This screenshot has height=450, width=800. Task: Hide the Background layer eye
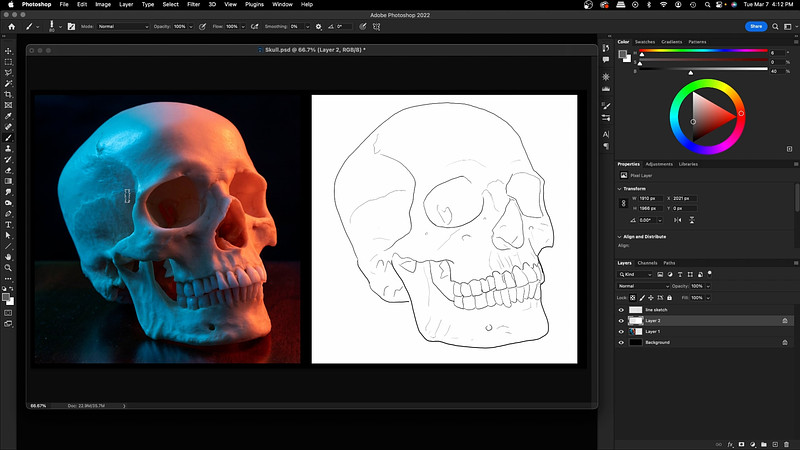point(621,343)
